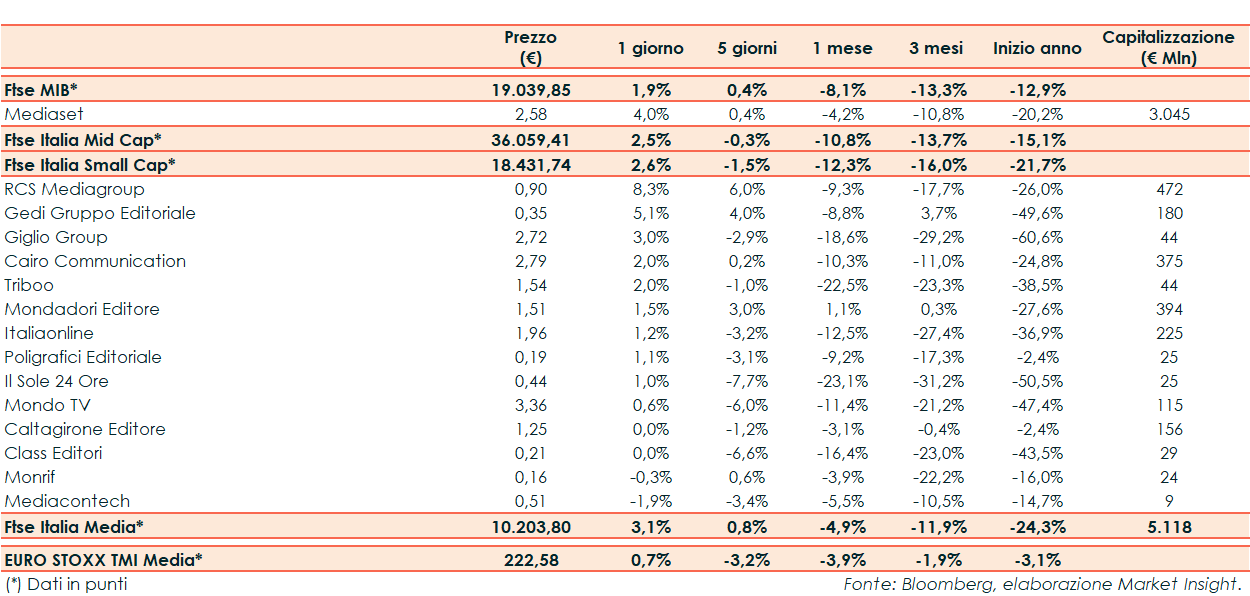Click Mediaset's capitalization value 3.045

1168,114
